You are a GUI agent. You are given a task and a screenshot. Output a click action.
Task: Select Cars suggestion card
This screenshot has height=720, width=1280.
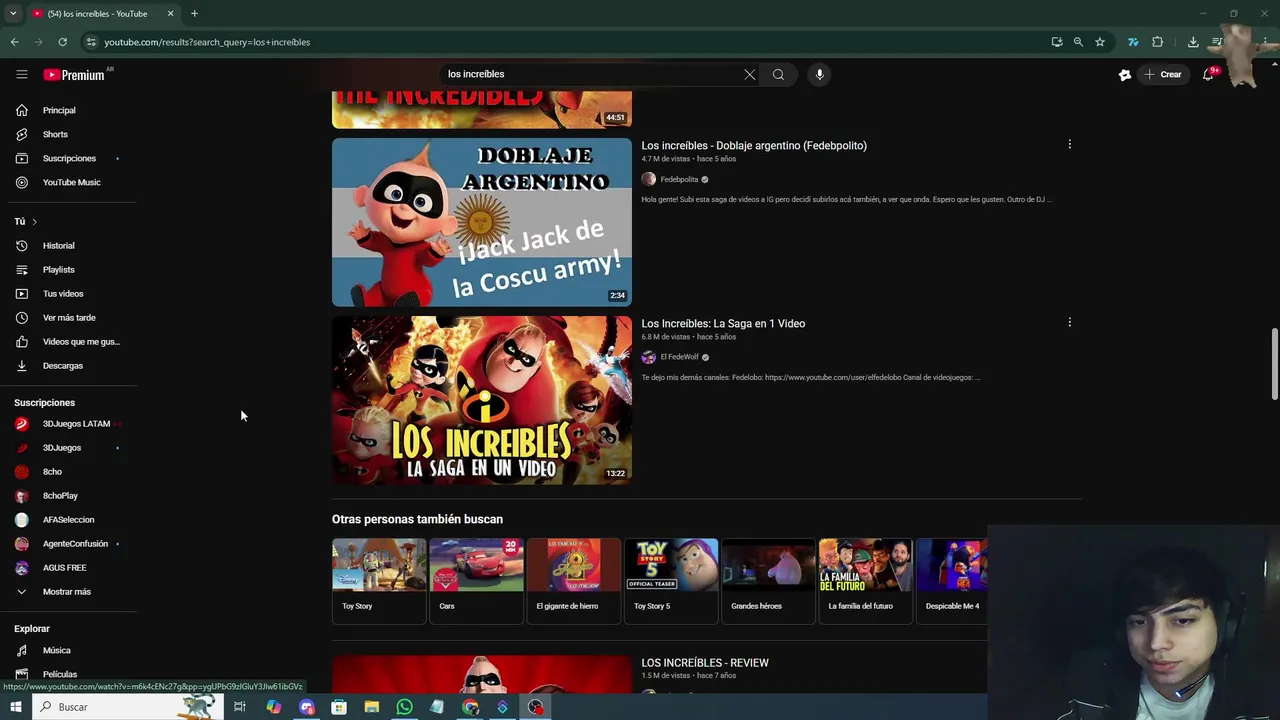tap(476, 580)
